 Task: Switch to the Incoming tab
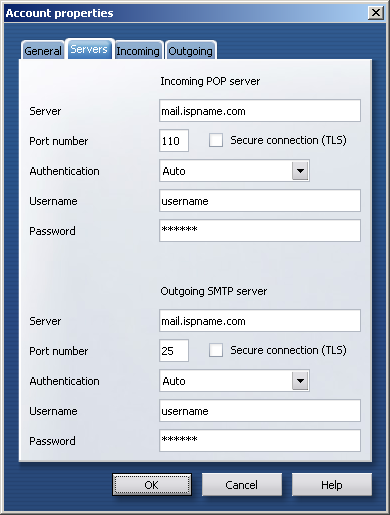point(138,51)
